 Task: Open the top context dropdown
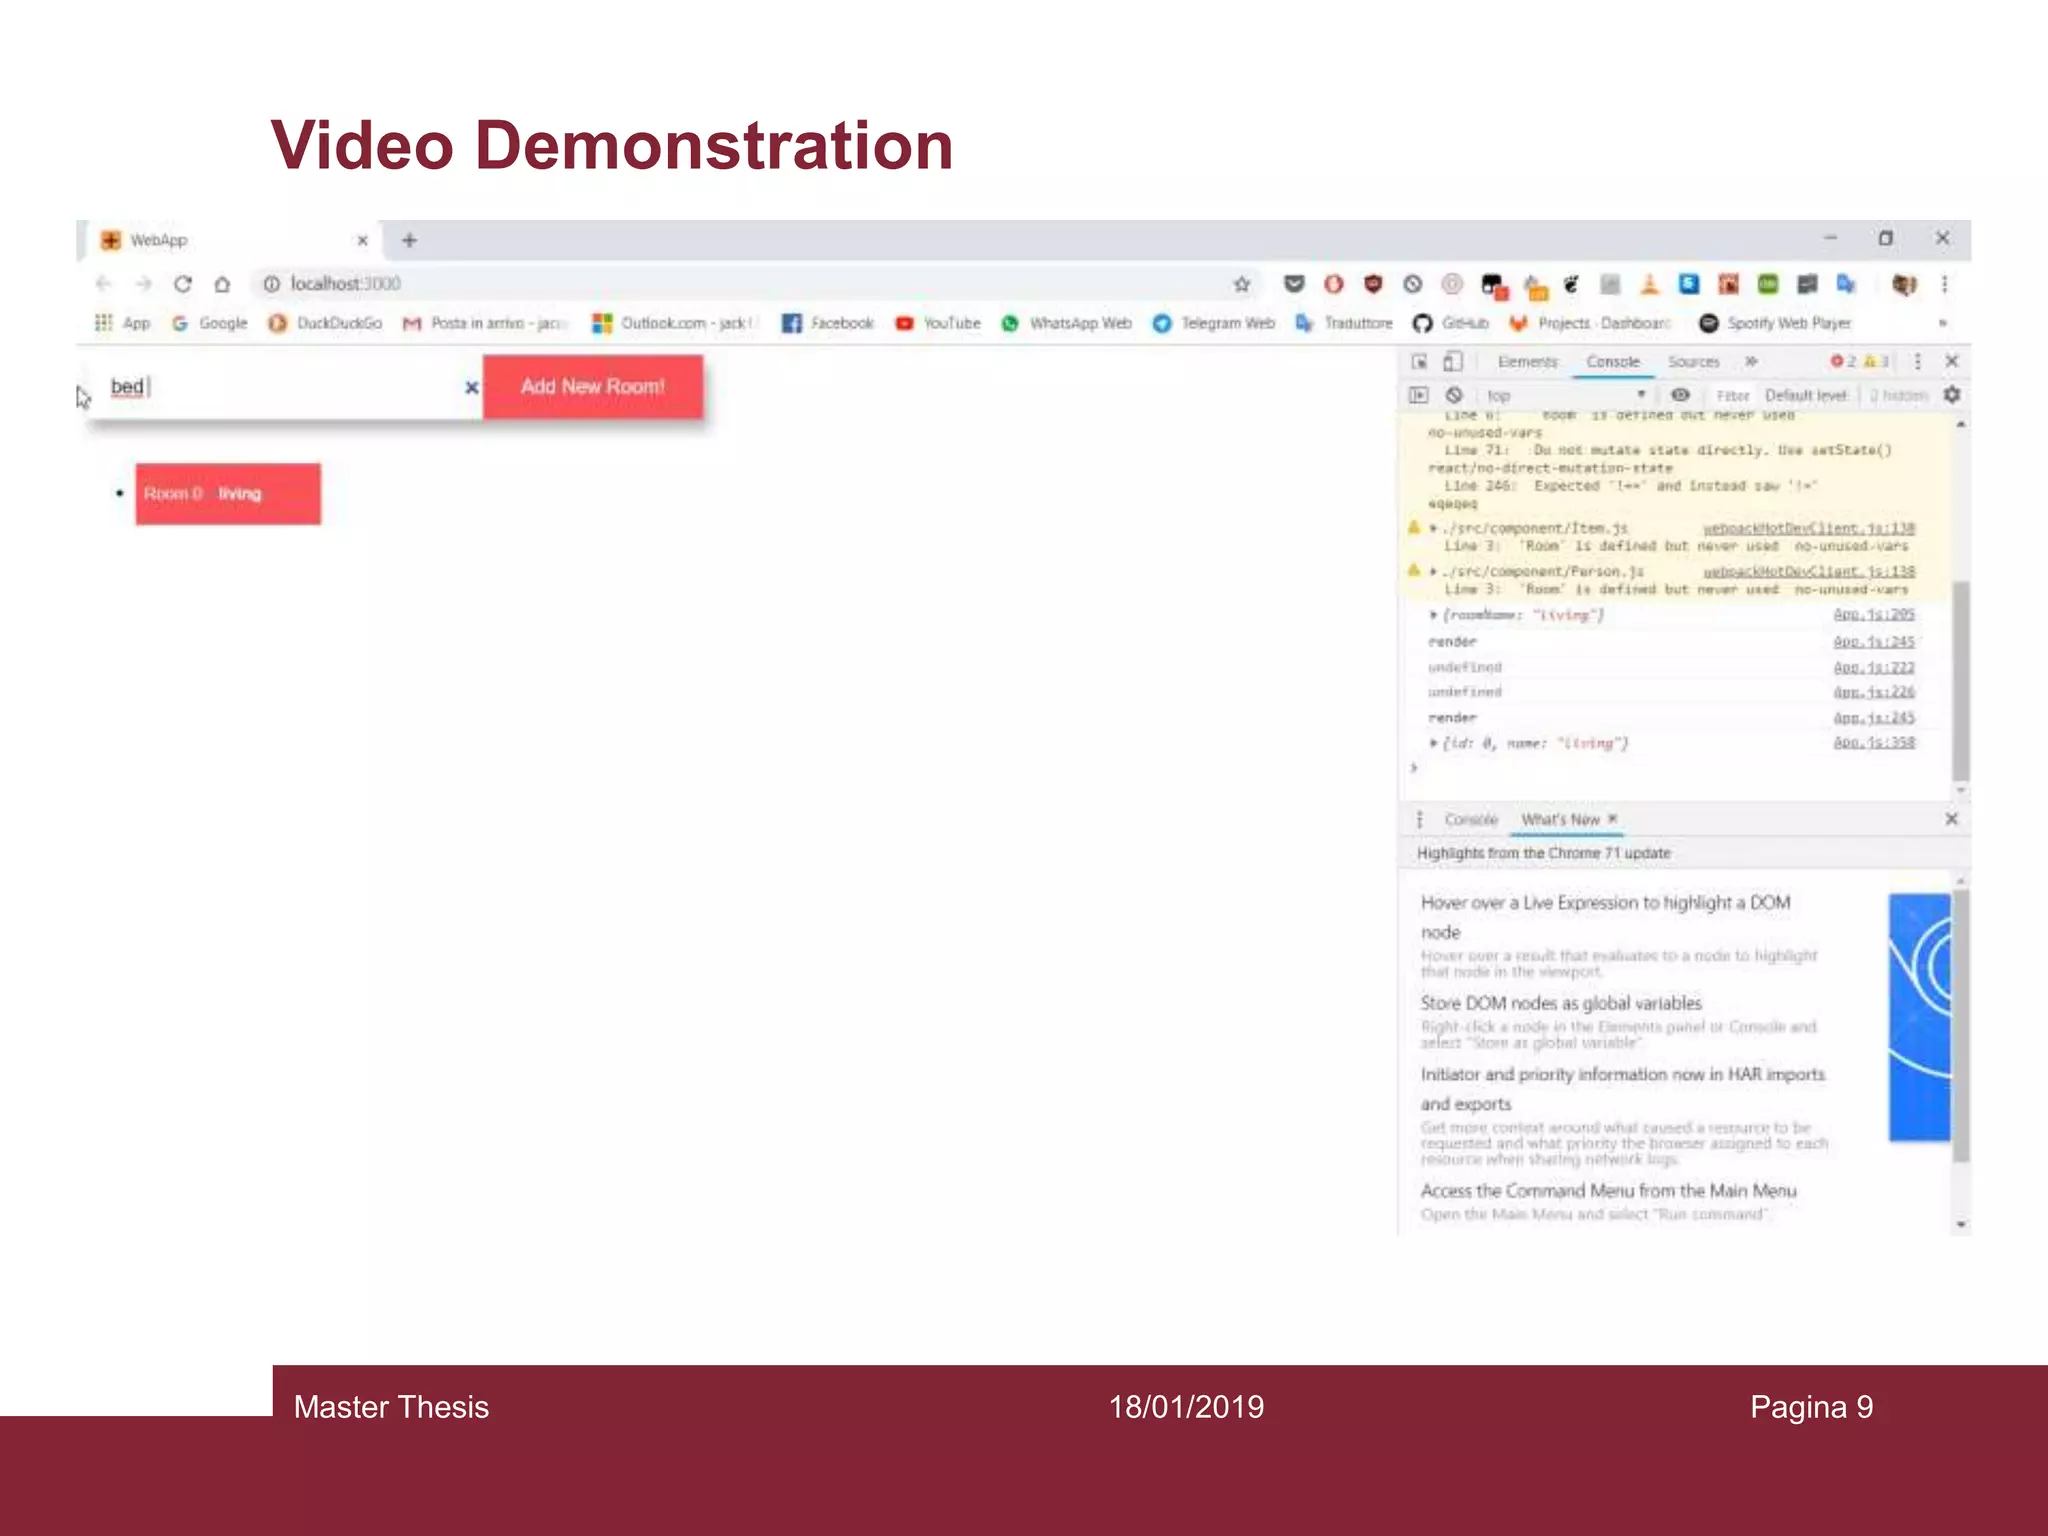click(1565, 396)
